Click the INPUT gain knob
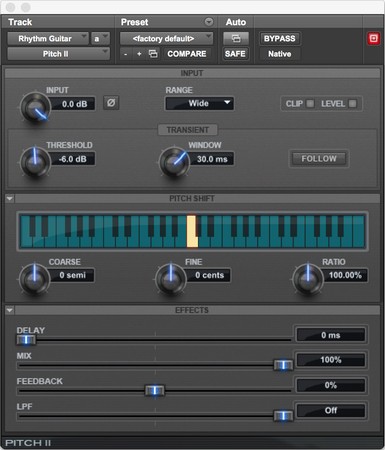The image size is (385, 450). pyautogui.click(x=35, y=108)
